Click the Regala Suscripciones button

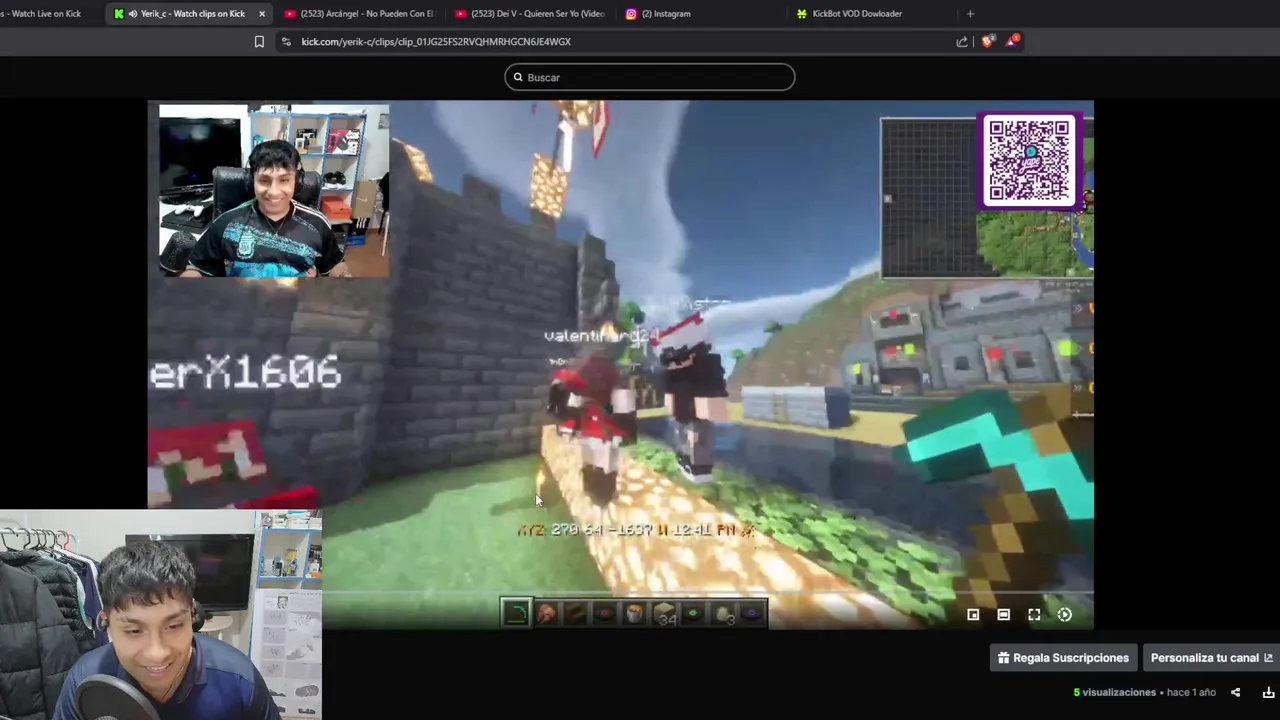[1063, 658]
